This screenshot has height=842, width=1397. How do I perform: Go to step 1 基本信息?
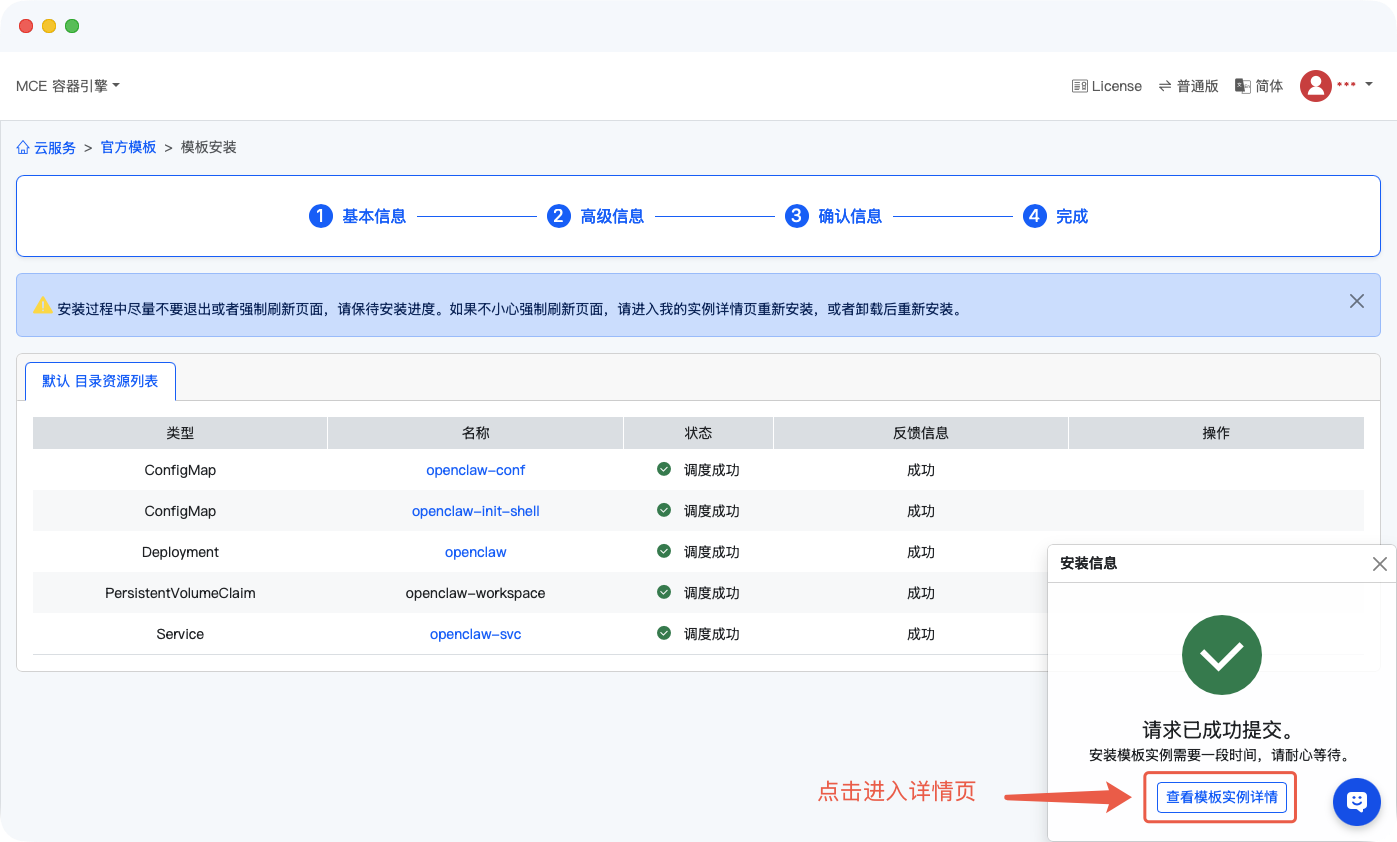tap(358, 216)
